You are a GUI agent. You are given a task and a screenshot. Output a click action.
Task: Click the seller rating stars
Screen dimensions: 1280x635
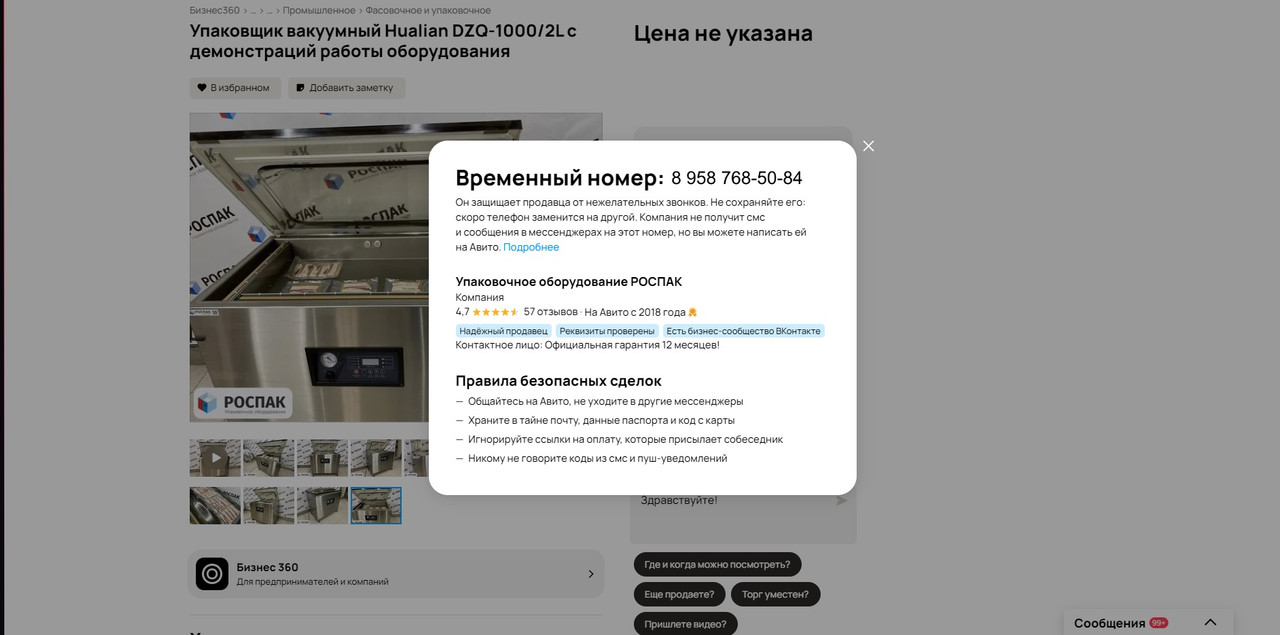coord(495,312)
